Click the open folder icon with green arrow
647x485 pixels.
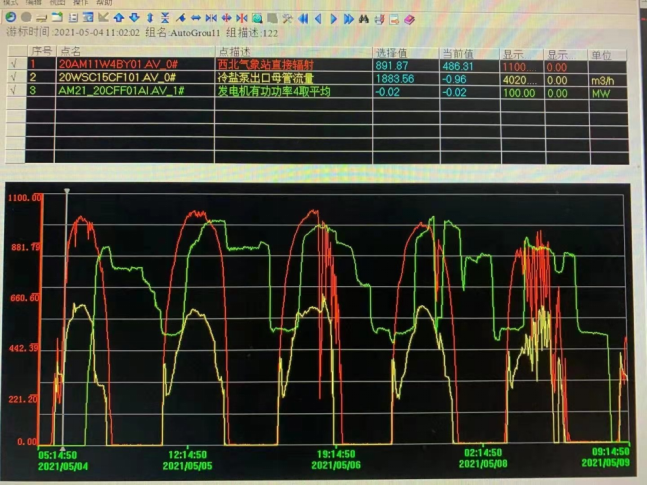tap(57, 17)
